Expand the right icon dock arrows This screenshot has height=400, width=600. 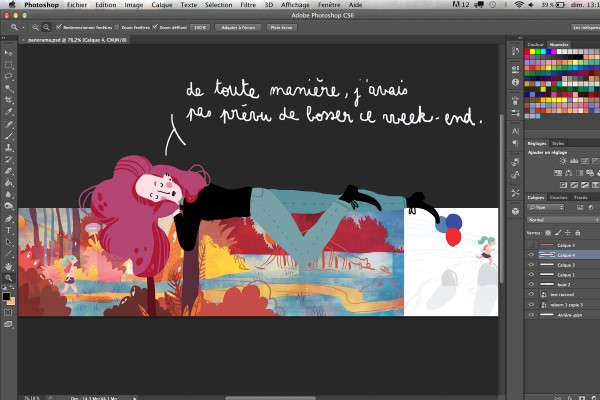pos(520,38)
